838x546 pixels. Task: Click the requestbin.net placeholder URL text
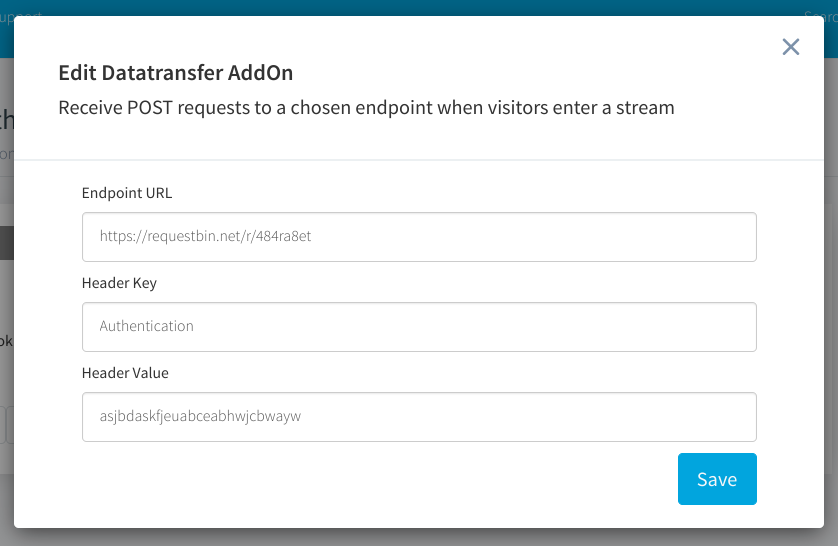(205, 236)
